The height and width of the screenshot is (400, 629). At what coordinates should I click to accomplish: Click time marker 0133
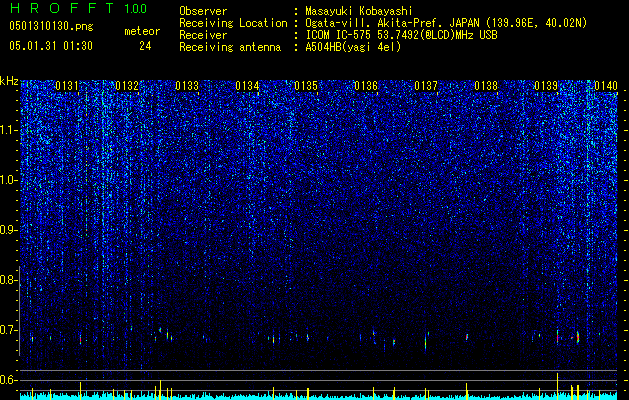187,86
